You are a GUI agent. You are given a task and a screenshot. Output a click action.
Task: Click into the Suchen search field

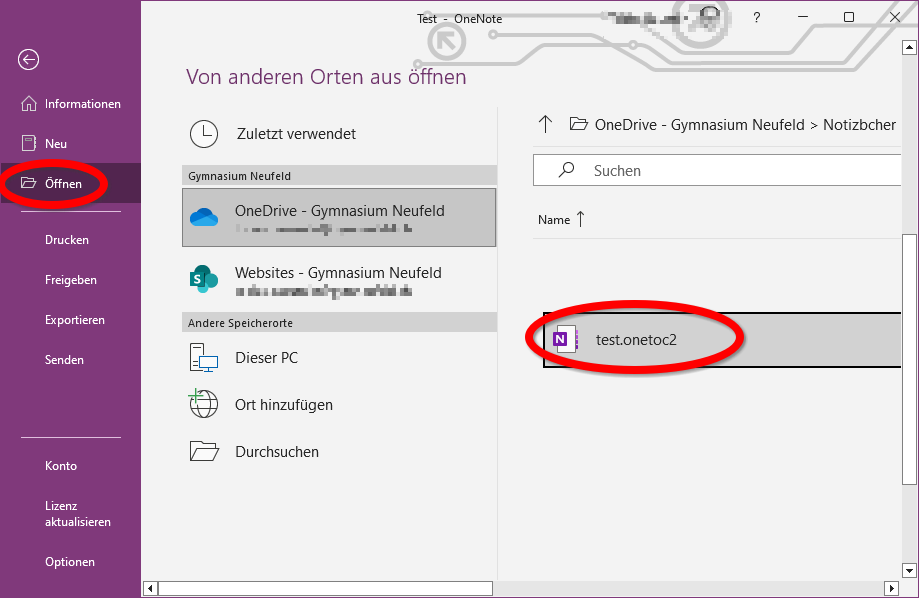(717, 170)
